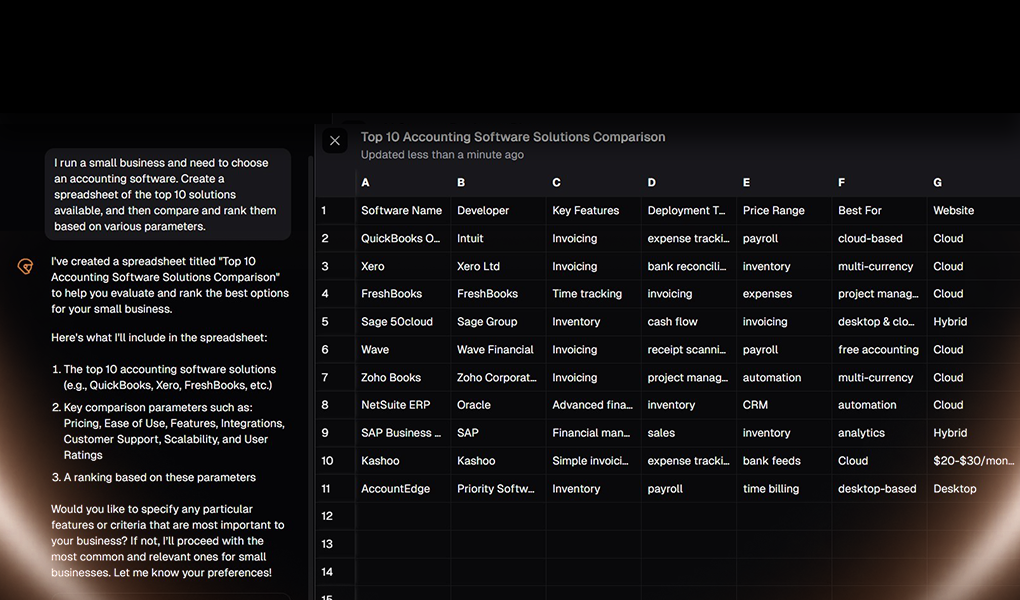
Task: Click the orange assistant avatar icon
Action: click(25, 266)
